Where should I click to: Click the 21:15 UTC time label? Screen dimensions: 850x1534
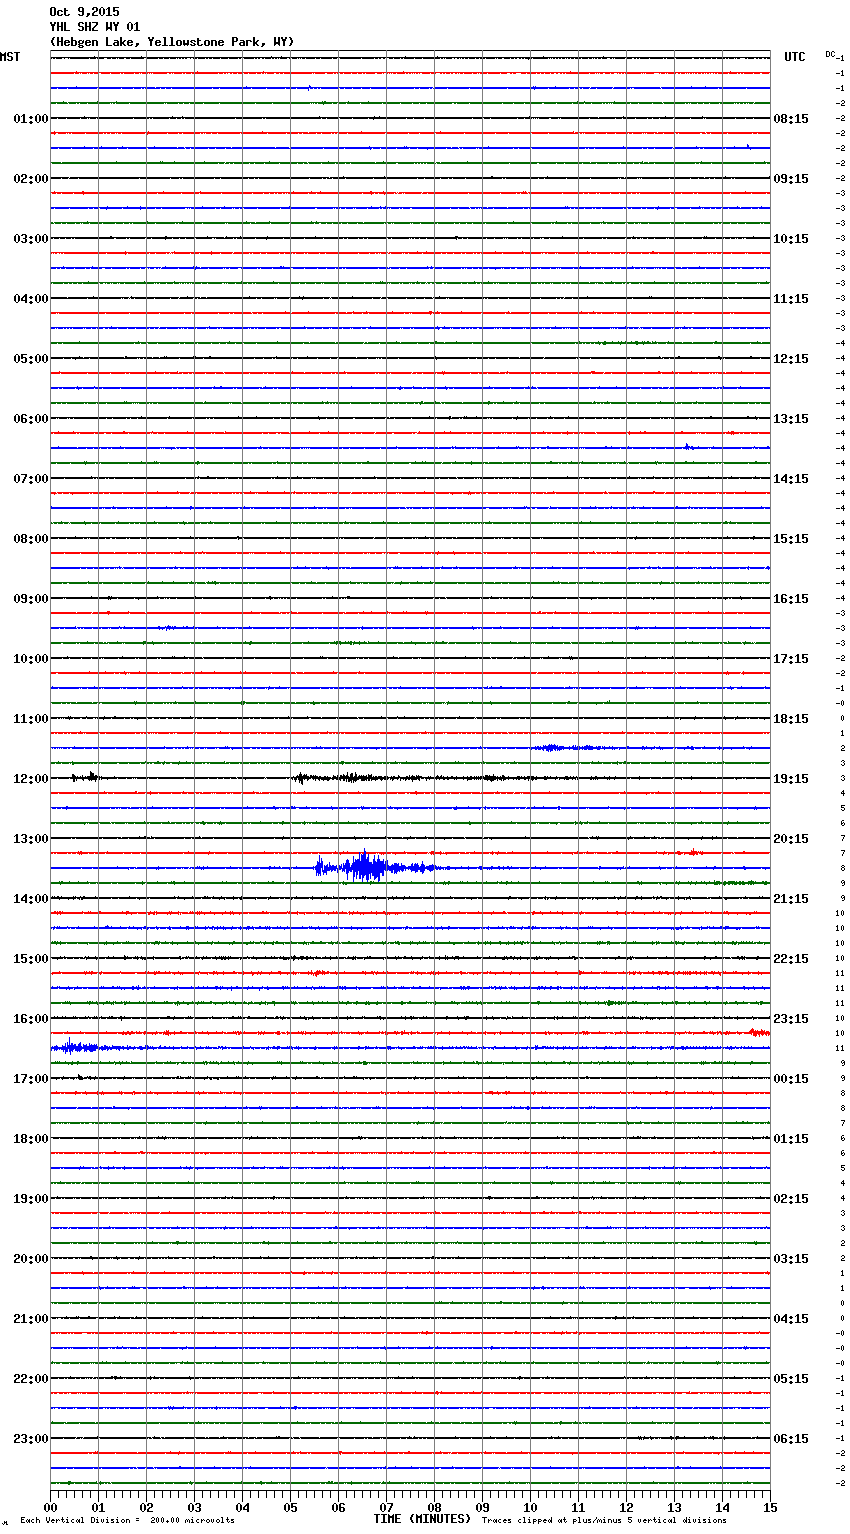point(791,899)
